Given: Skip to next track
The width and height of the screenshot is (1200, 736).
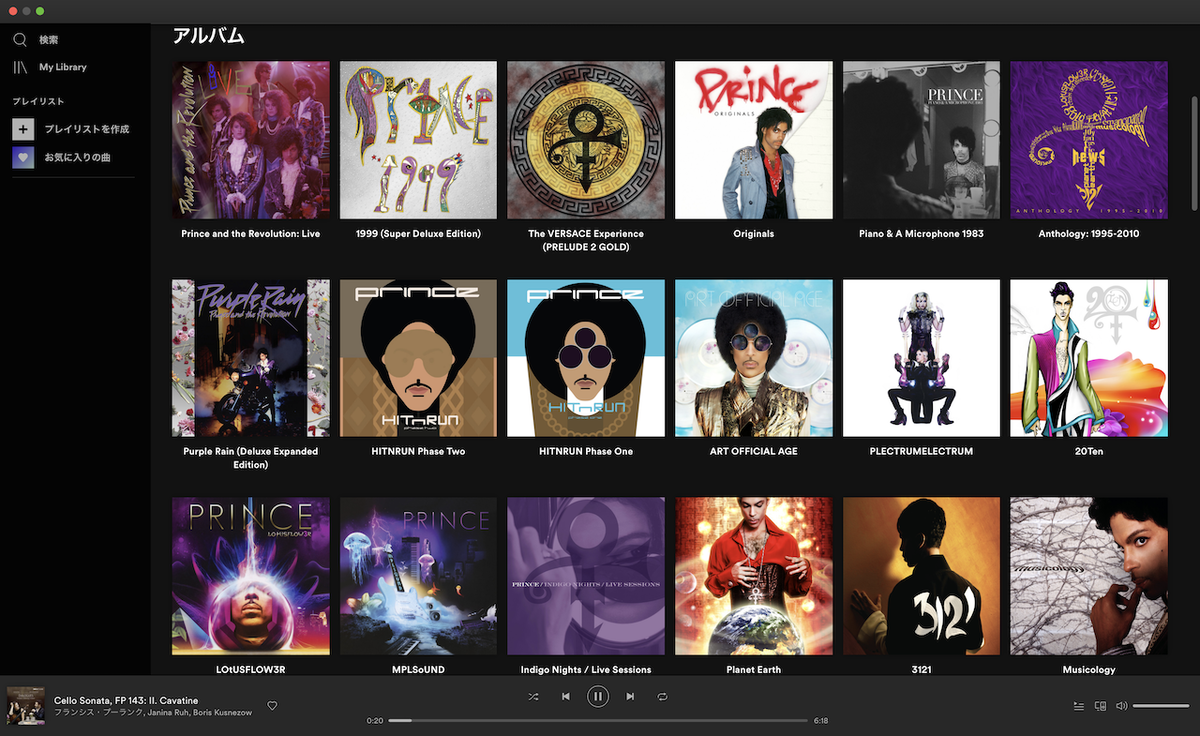Looking at the screenshot, I should (630, 696).
